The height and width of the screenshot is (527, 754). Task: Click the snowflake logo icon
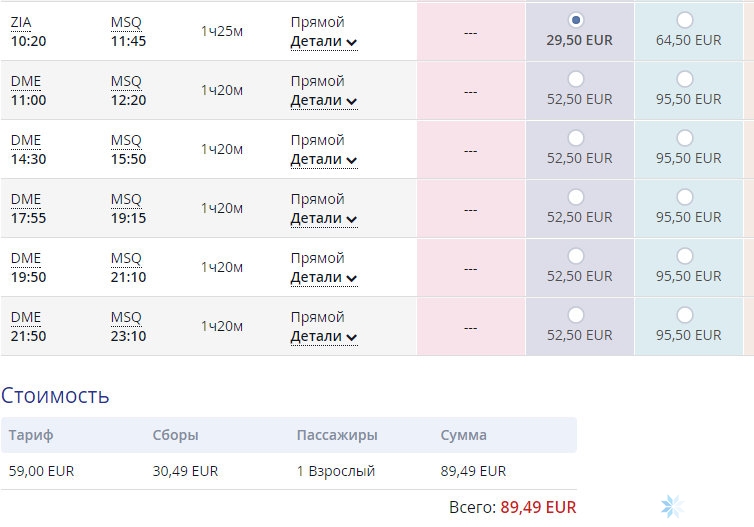click(672, 506)
